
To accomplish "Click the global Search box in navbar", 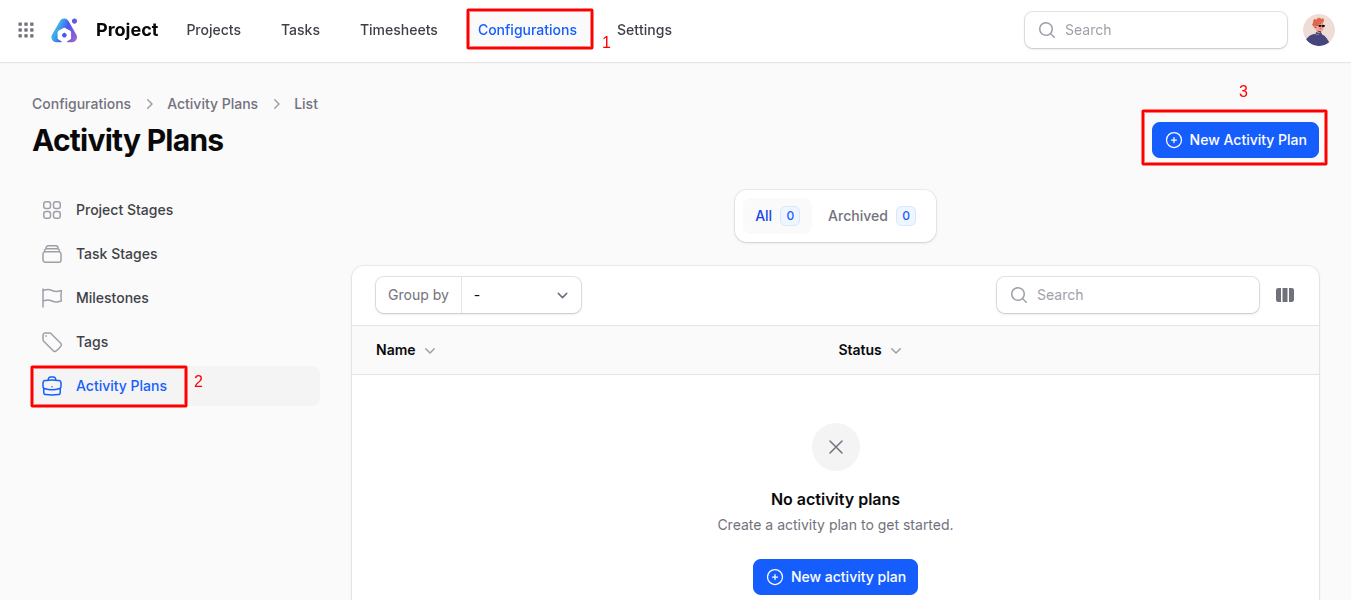I will click(x=1165, y=30).
